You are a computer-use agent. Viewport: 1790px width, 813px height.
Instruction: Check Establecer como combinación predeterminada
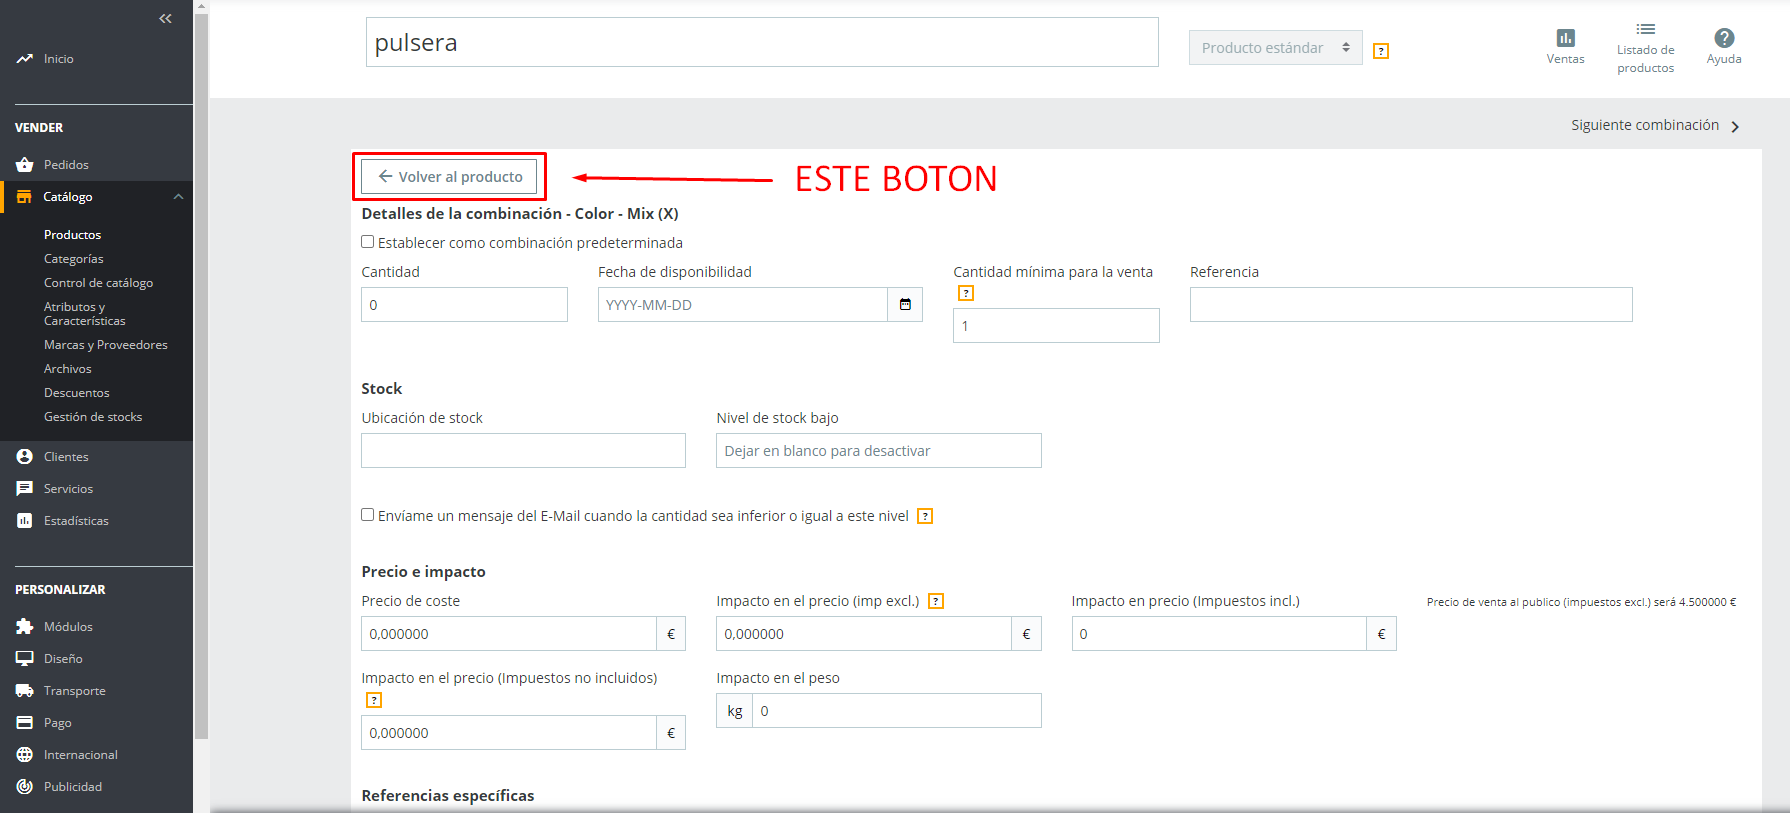click(368, 242)
